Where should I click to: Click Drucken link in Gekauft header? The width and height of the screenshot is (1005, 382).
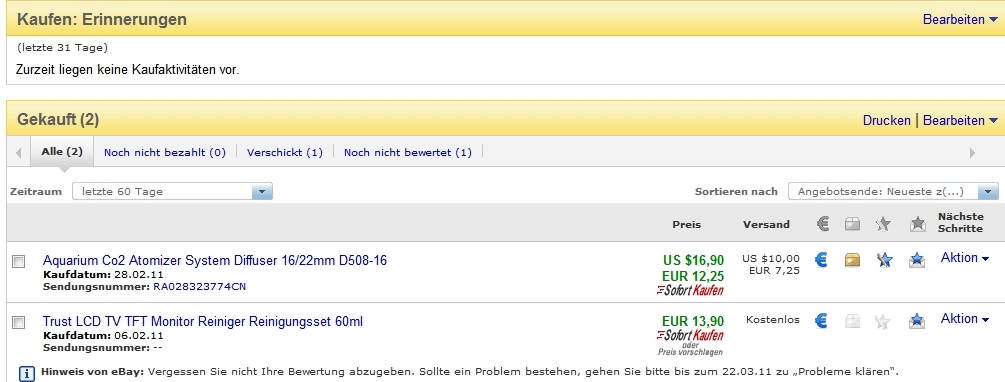(x=886, y=120)
